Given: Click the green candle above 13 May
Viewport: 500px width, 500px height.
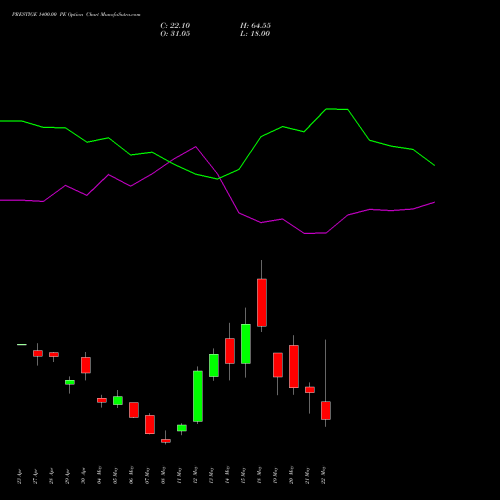Looking at the screenshot, I should click(214, 365).
